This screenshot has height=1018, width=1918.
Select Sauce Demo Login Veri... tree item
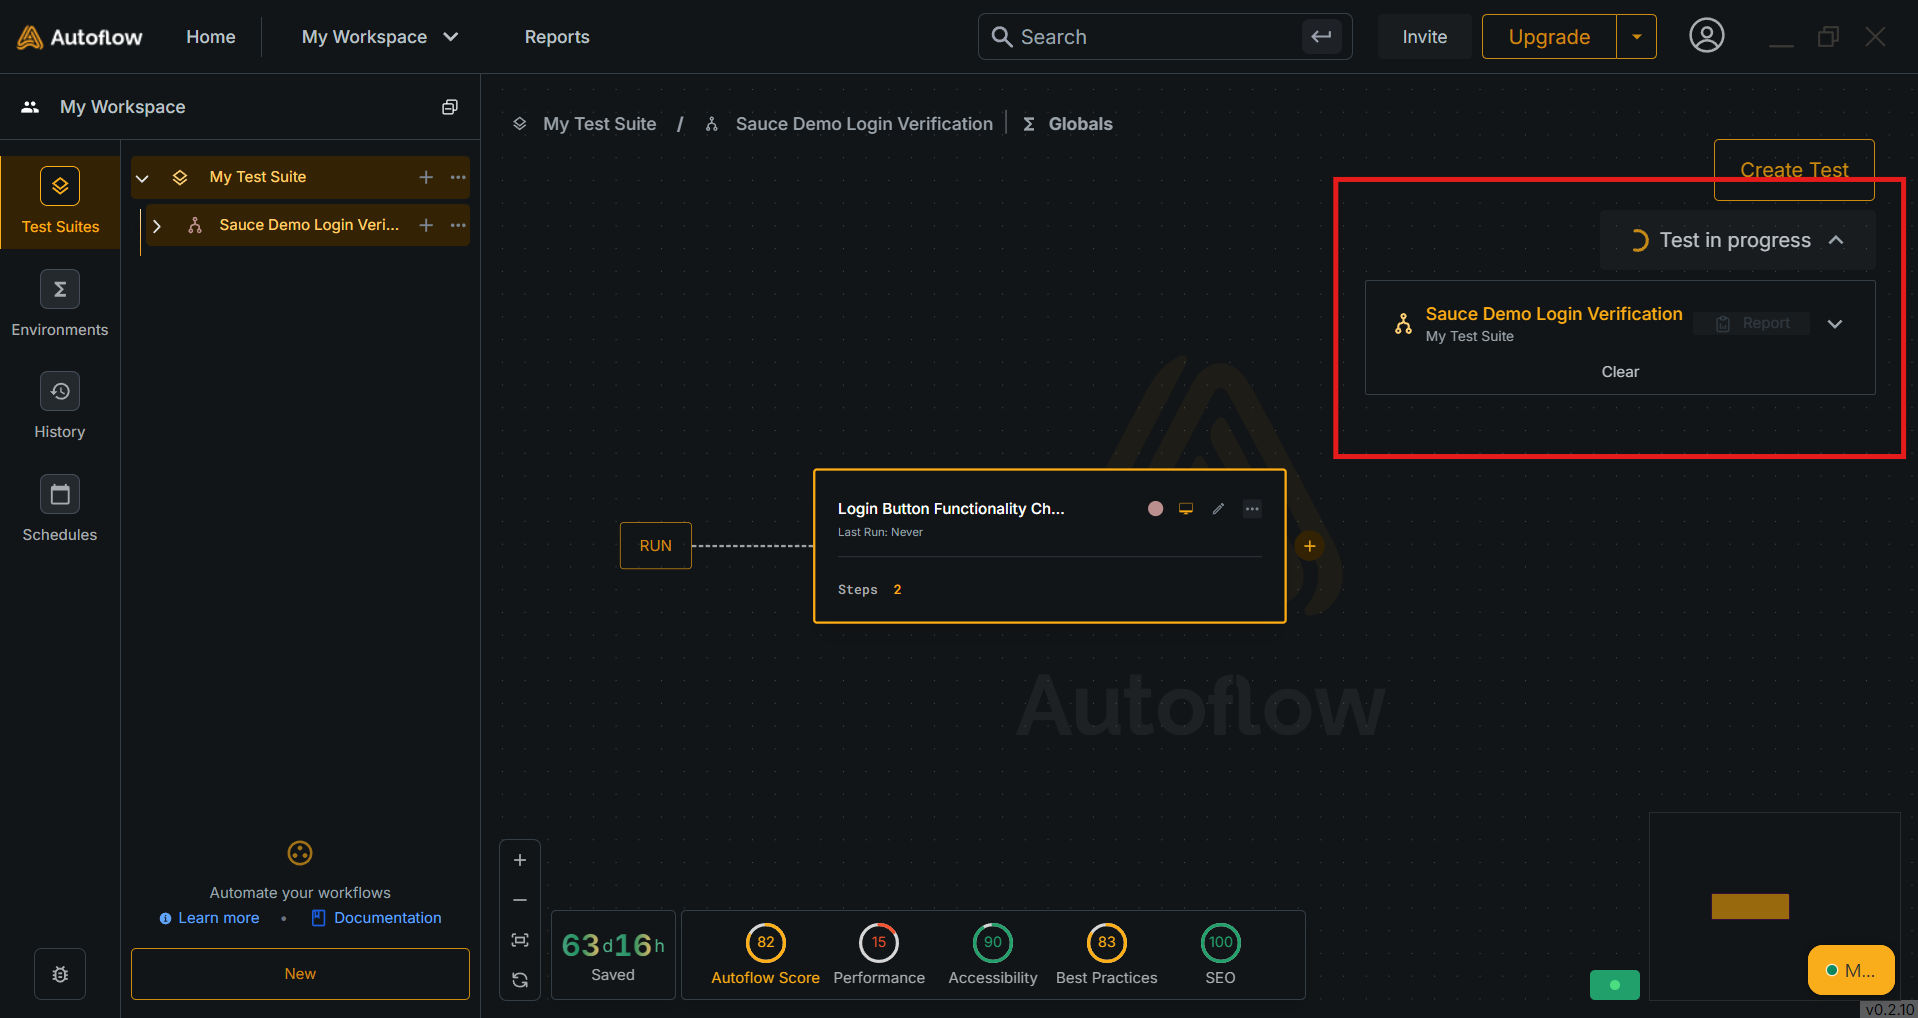point(309,225)
